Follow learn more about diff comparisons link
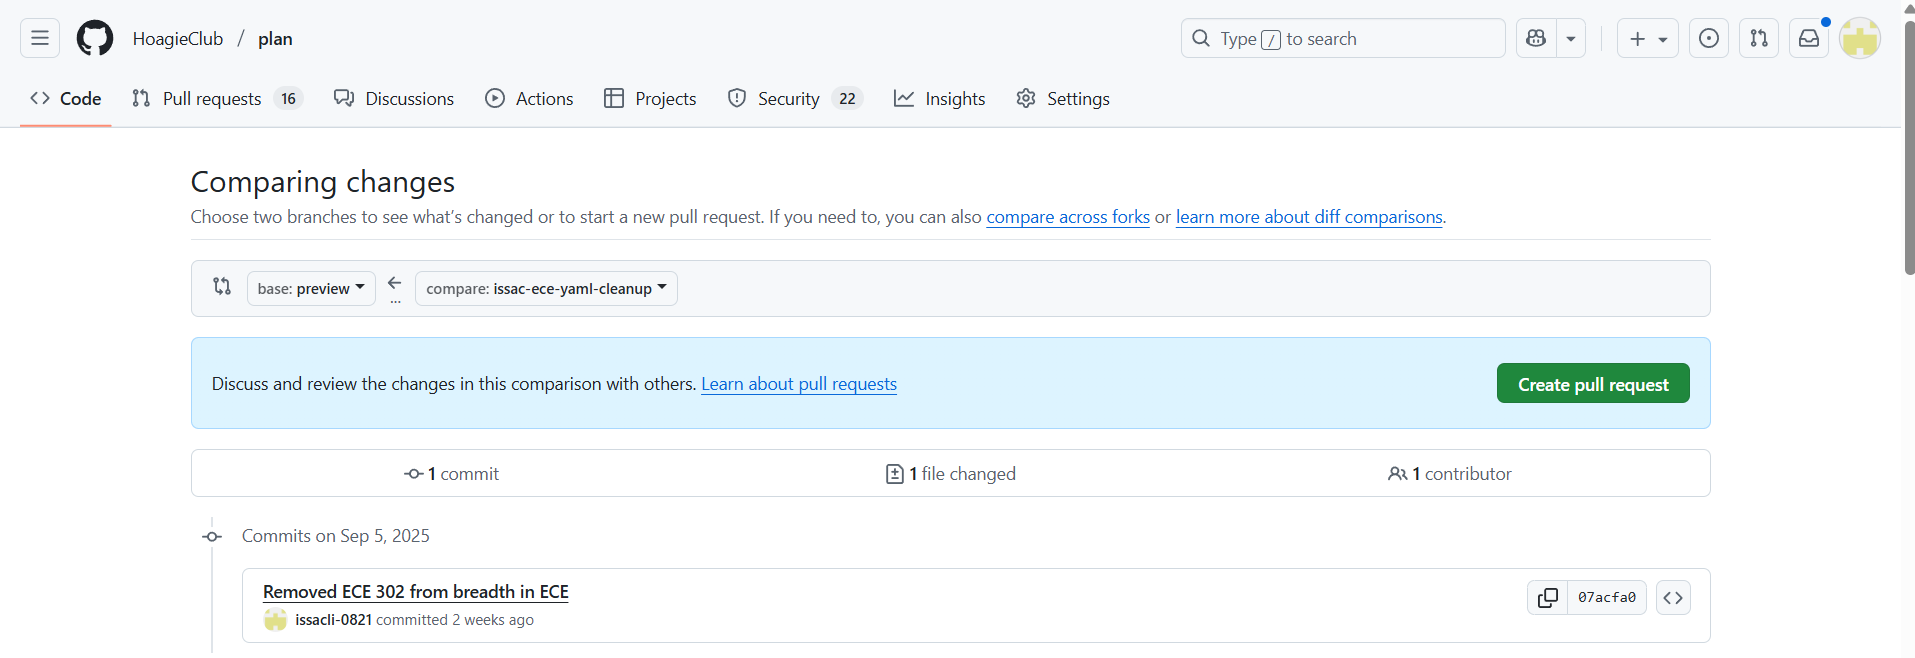Screen dimensions: 1915x658 point(1309,217)
